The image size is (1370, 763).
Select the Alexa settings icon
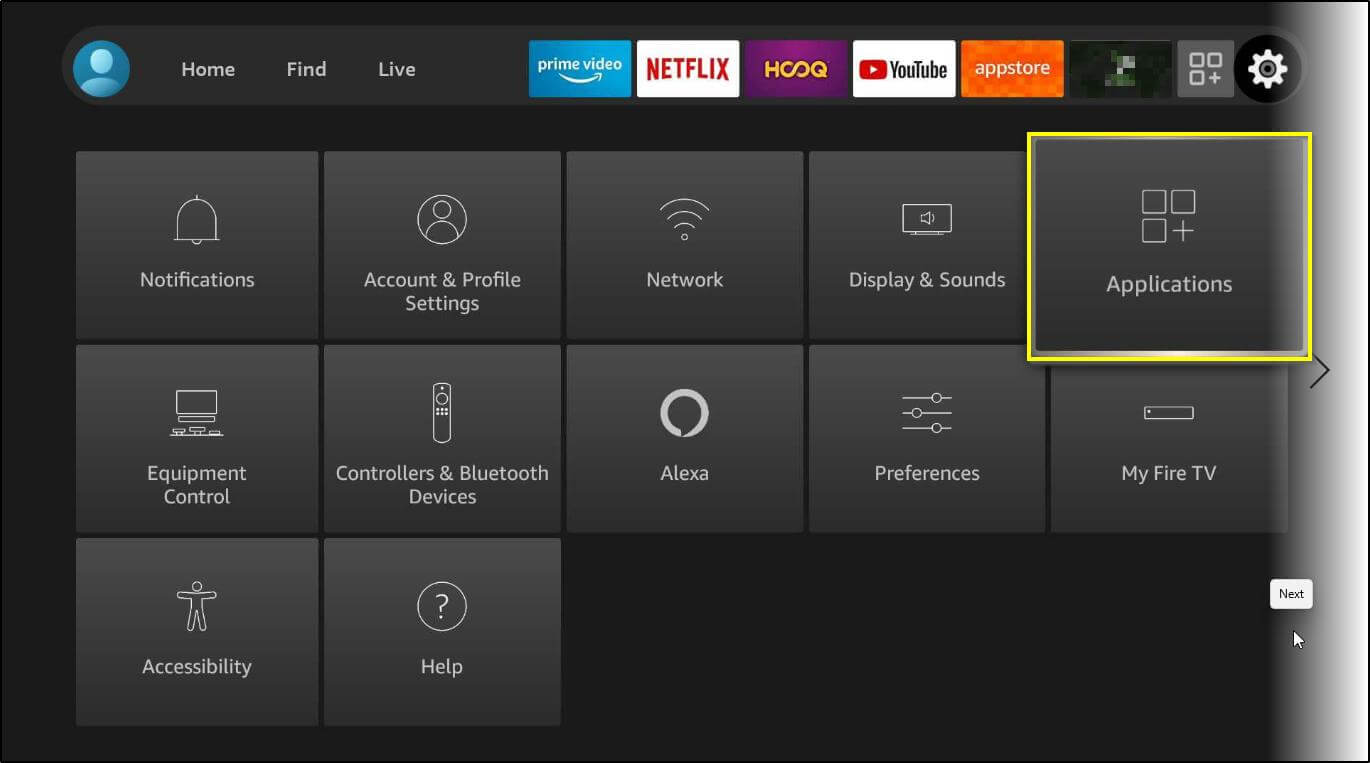pyautogui.click(x=684, y=437)
